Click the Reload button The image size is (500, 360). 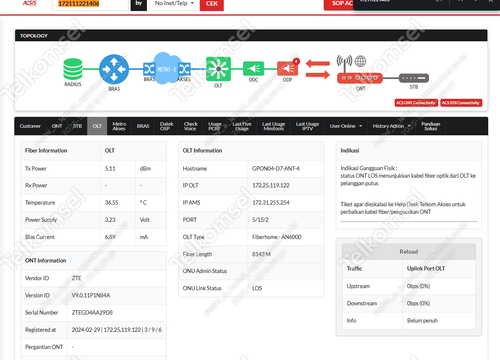tap(409, 252)
